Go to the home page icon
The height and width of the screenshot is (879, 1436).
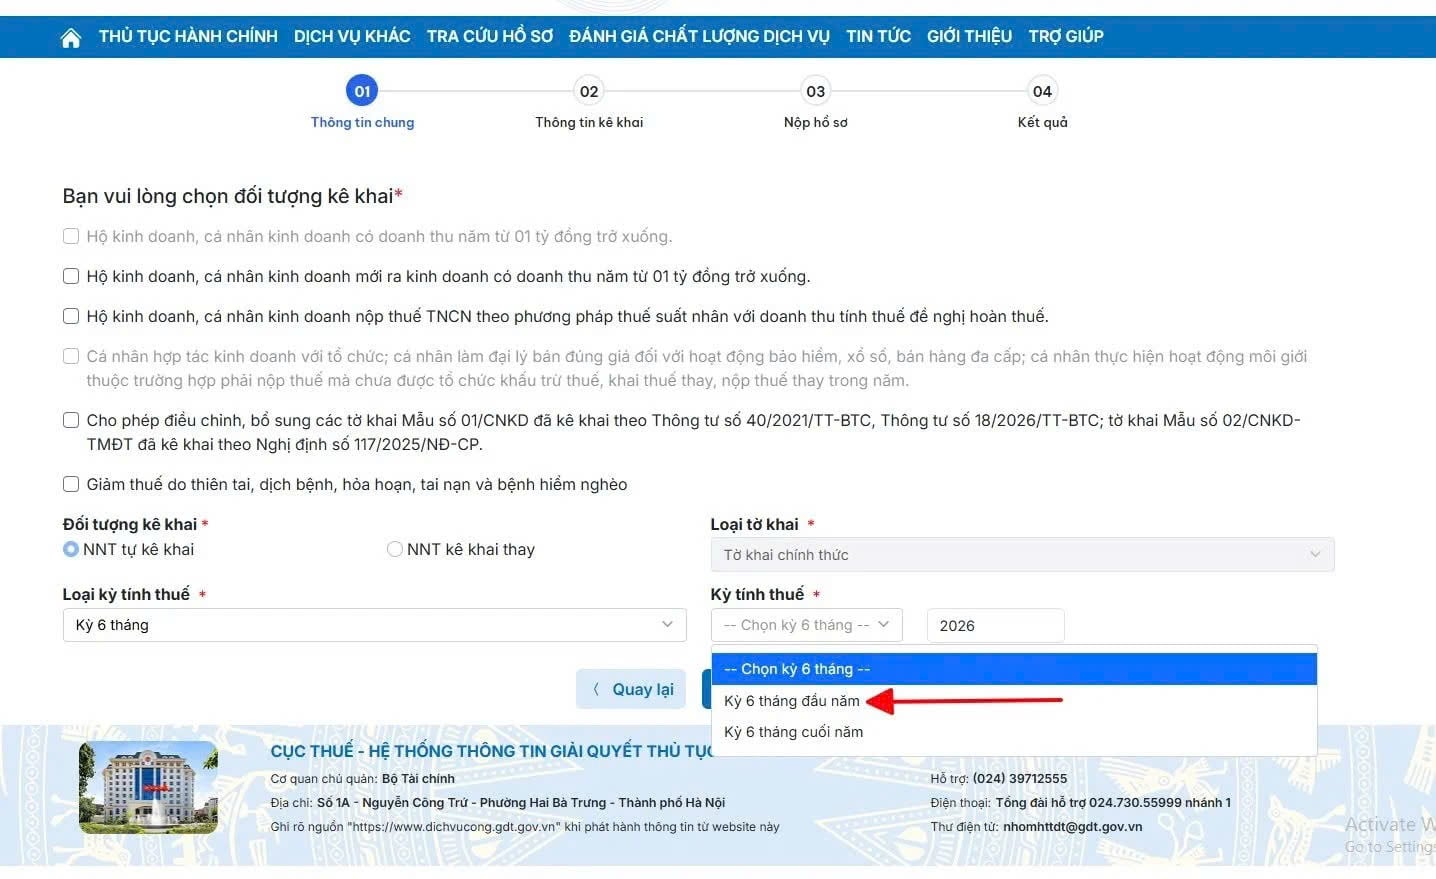click(x=71, y=38)
